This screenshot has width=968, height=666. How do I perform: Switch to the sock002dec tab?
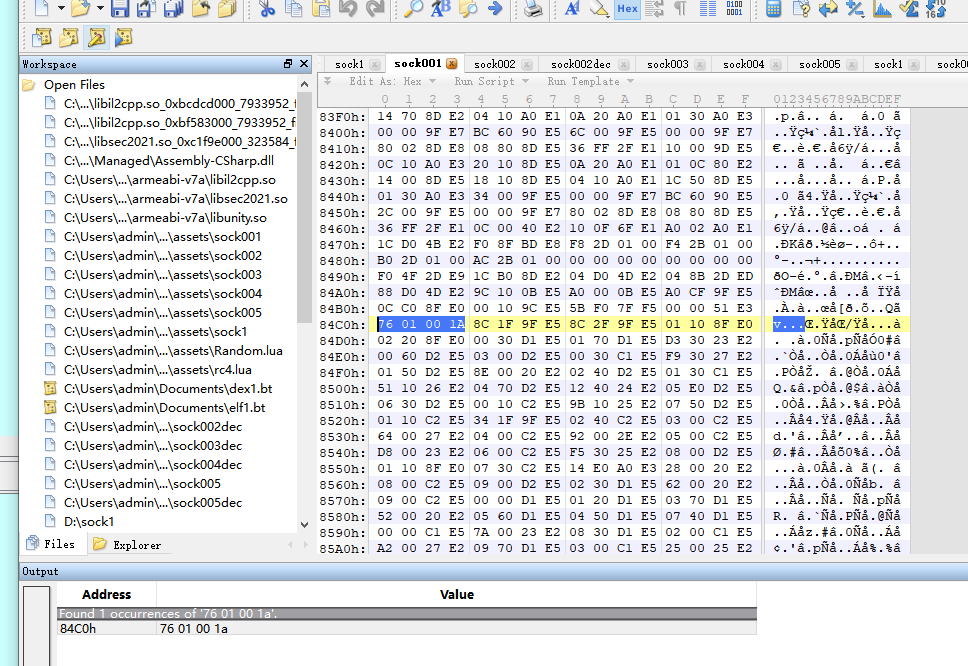(x=580, y=64)
